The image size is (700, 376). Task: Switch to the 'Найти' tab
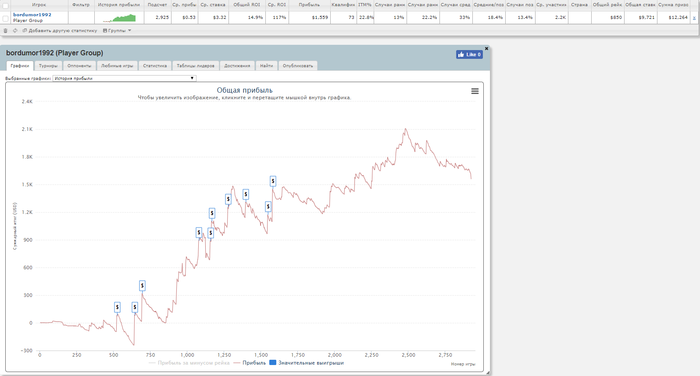tap(267, 66)
